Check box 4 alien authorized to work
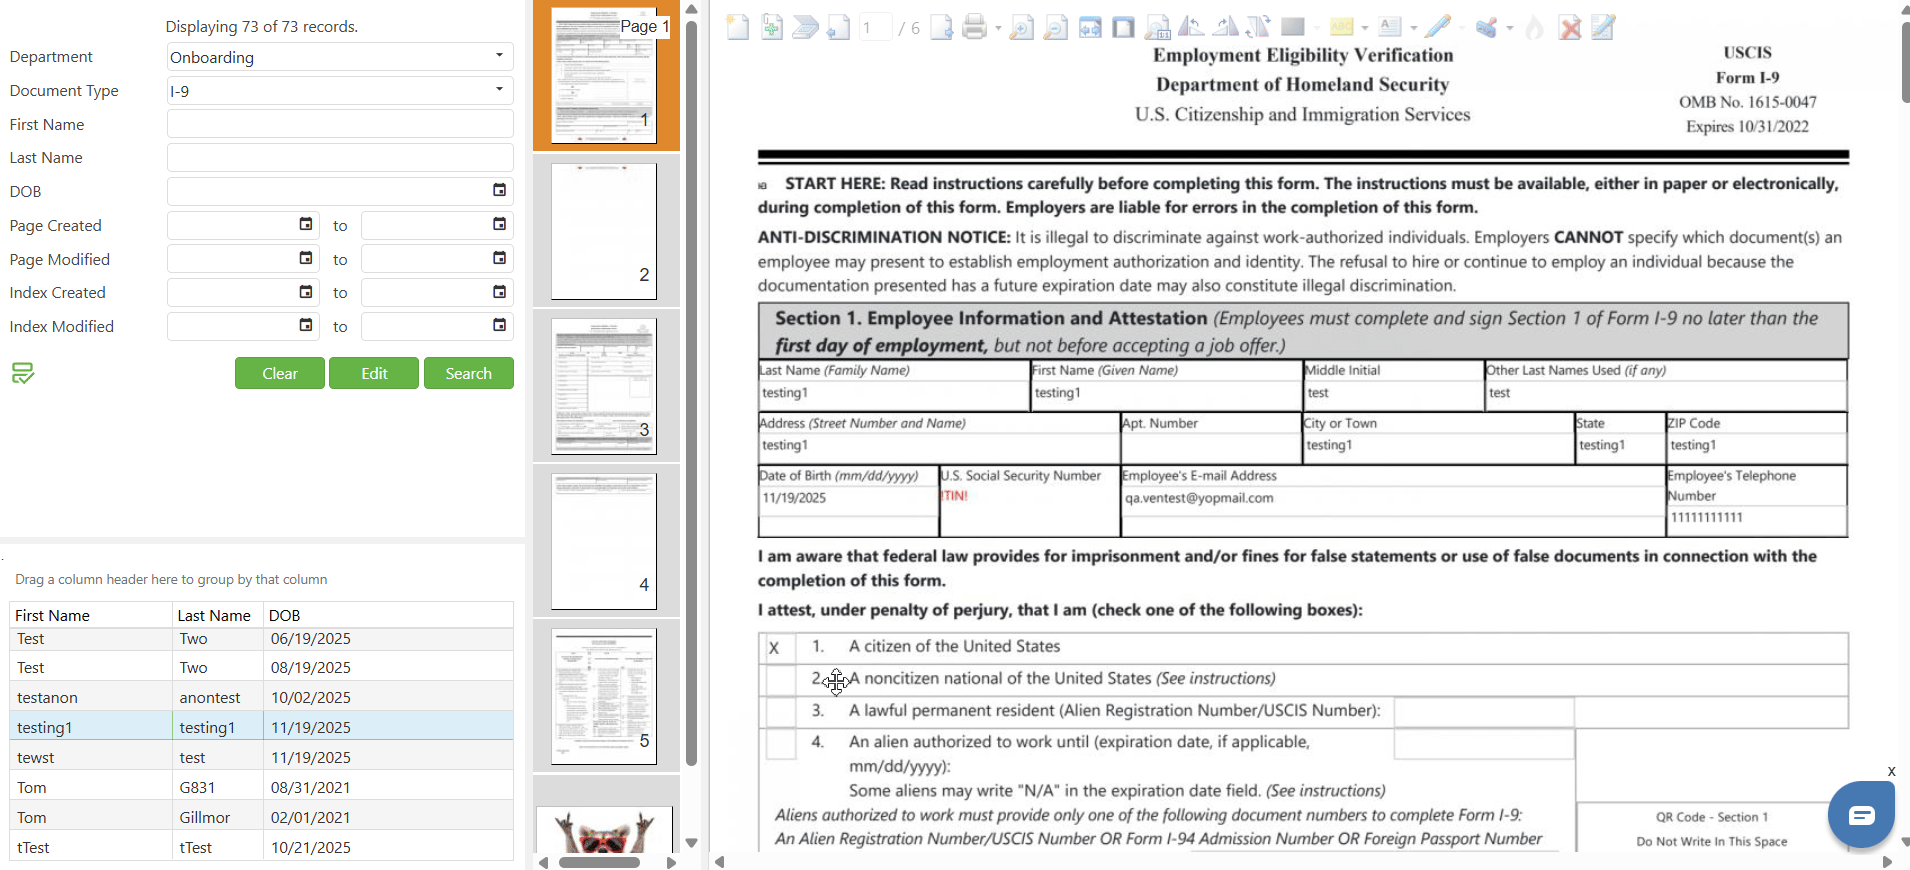 coord(781,744)
